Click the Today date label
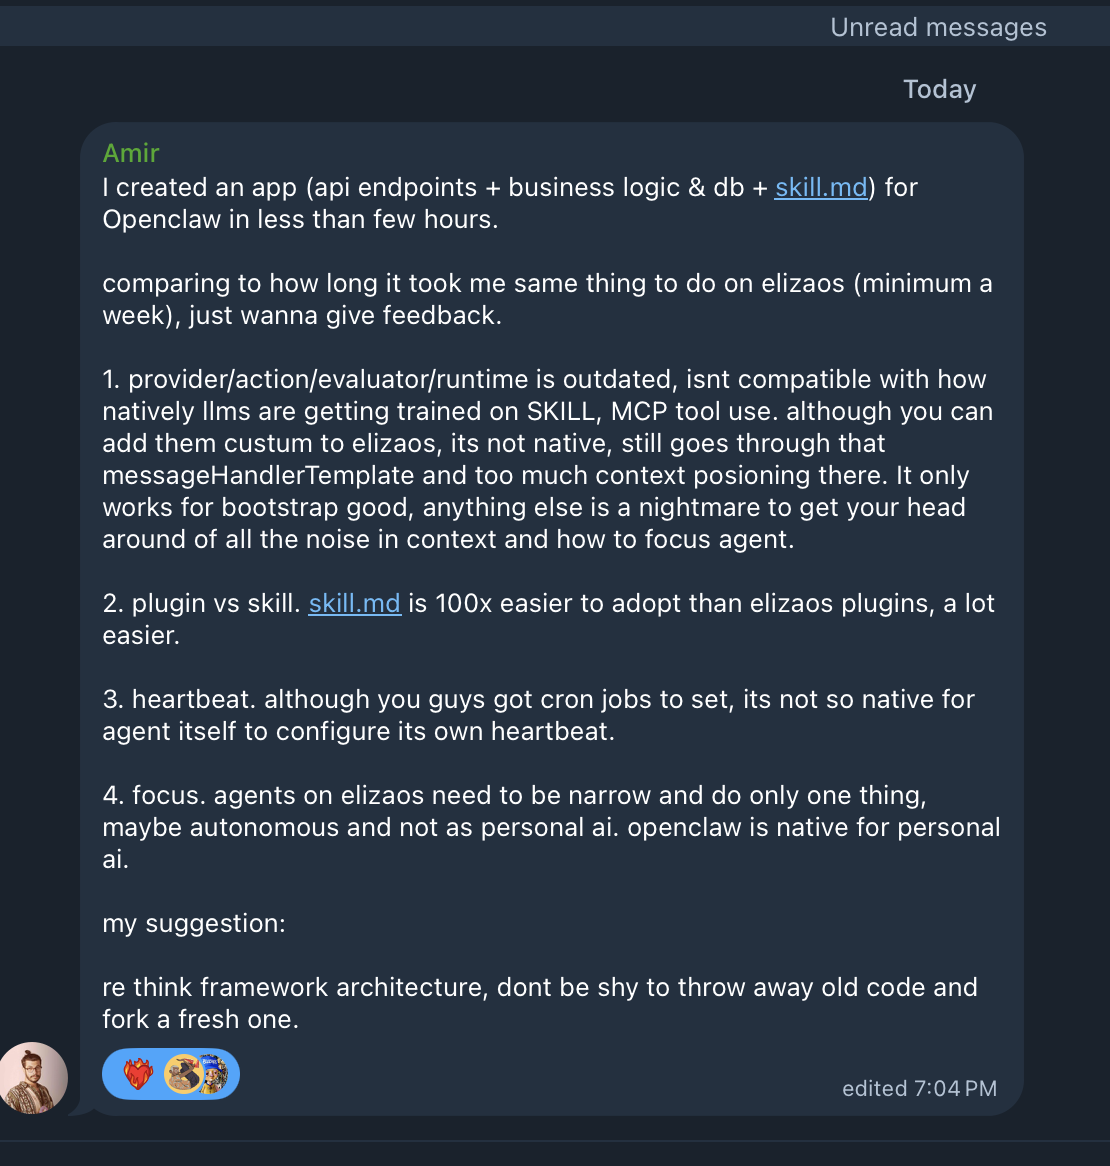 [x=939, y=89]
